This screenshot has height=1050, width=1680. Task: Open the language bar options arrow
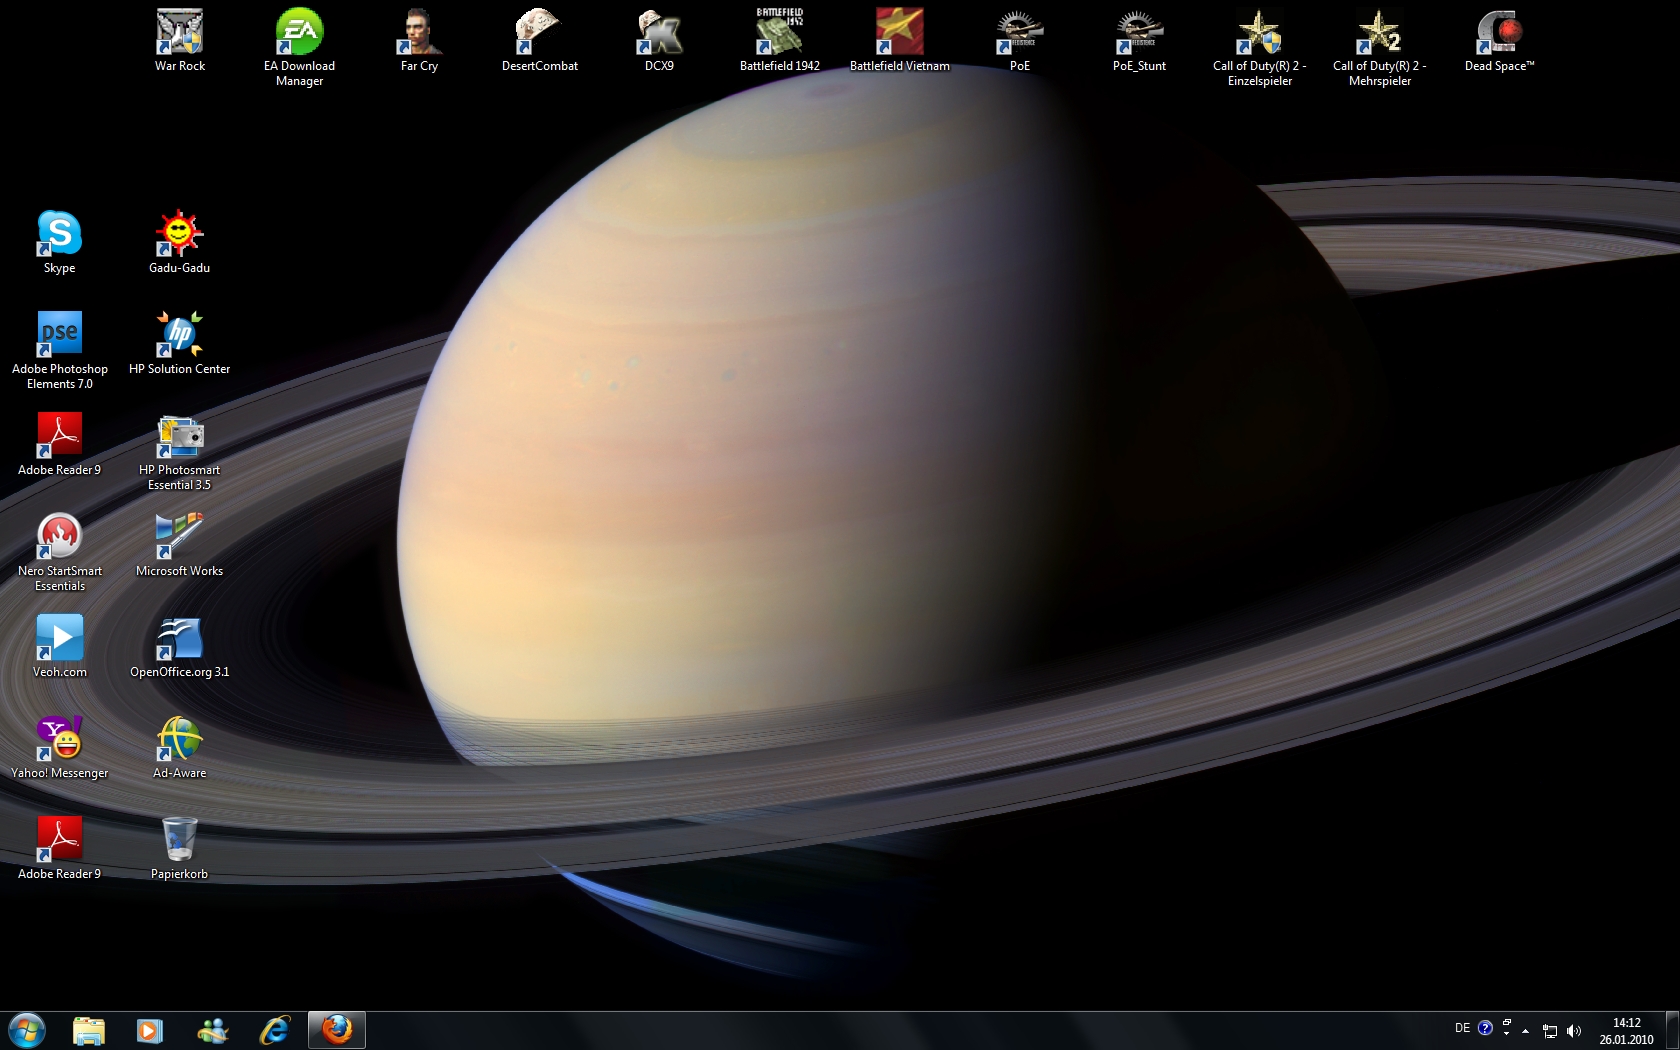1506,1033
